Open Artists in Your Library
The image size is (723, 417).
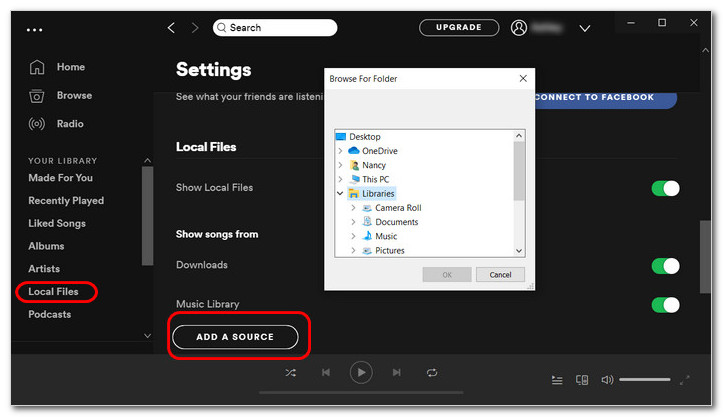point(44,268)
